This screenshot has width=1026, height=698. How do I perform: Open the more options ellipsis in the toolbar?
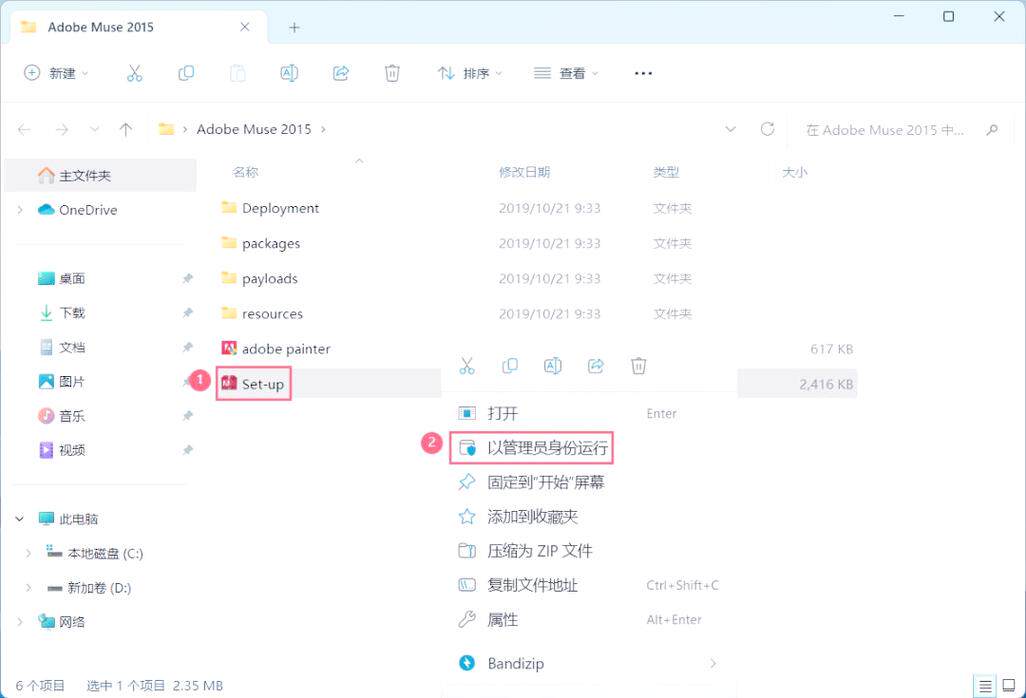643,73
